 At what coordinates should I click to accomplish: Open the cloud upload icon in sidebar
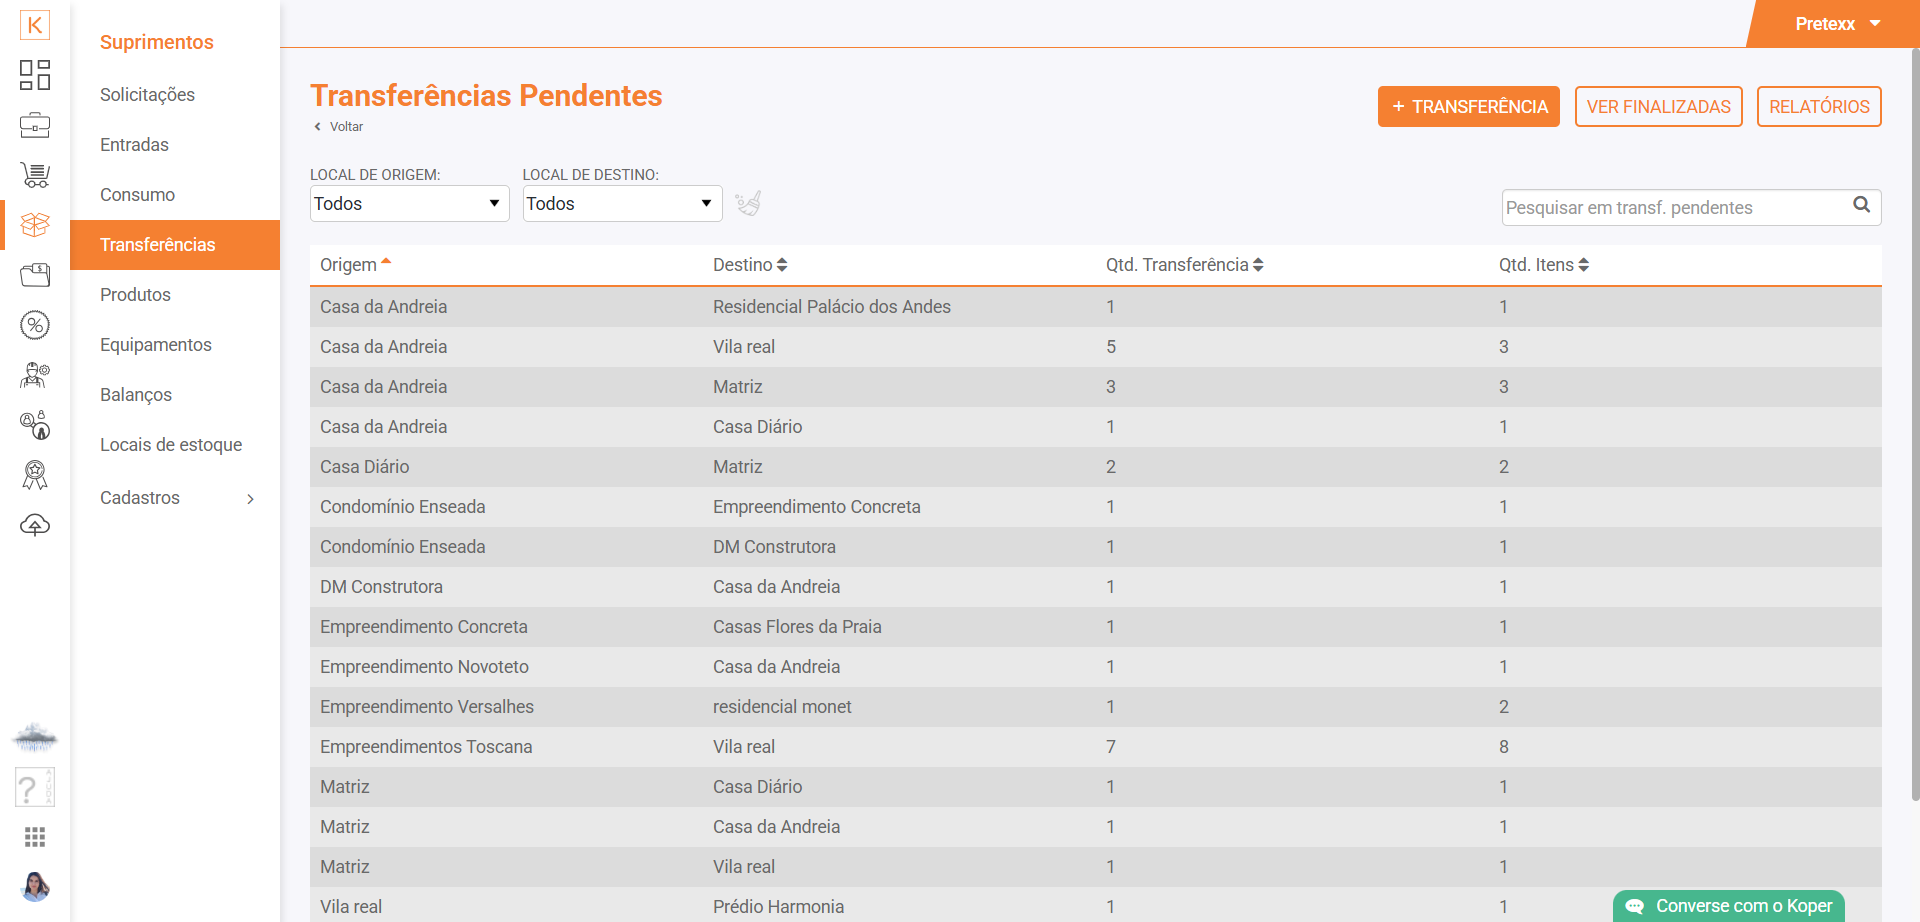click(x=35, y=525)
